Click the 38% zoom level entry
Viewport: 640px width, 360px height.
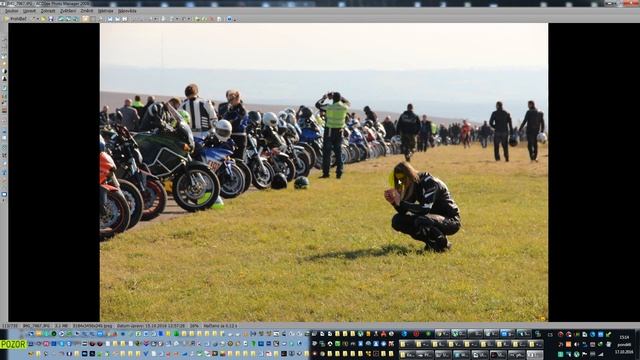pos(194,326)
